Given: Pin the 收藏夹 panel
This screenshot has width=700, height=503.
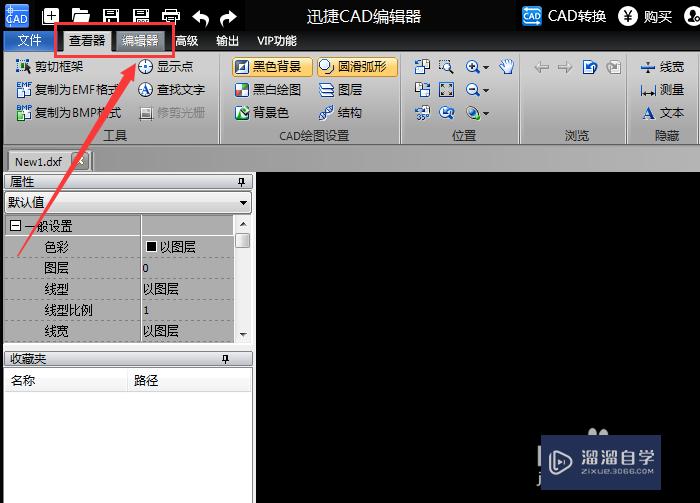Looking at the screenshot, I should [225, 359].
